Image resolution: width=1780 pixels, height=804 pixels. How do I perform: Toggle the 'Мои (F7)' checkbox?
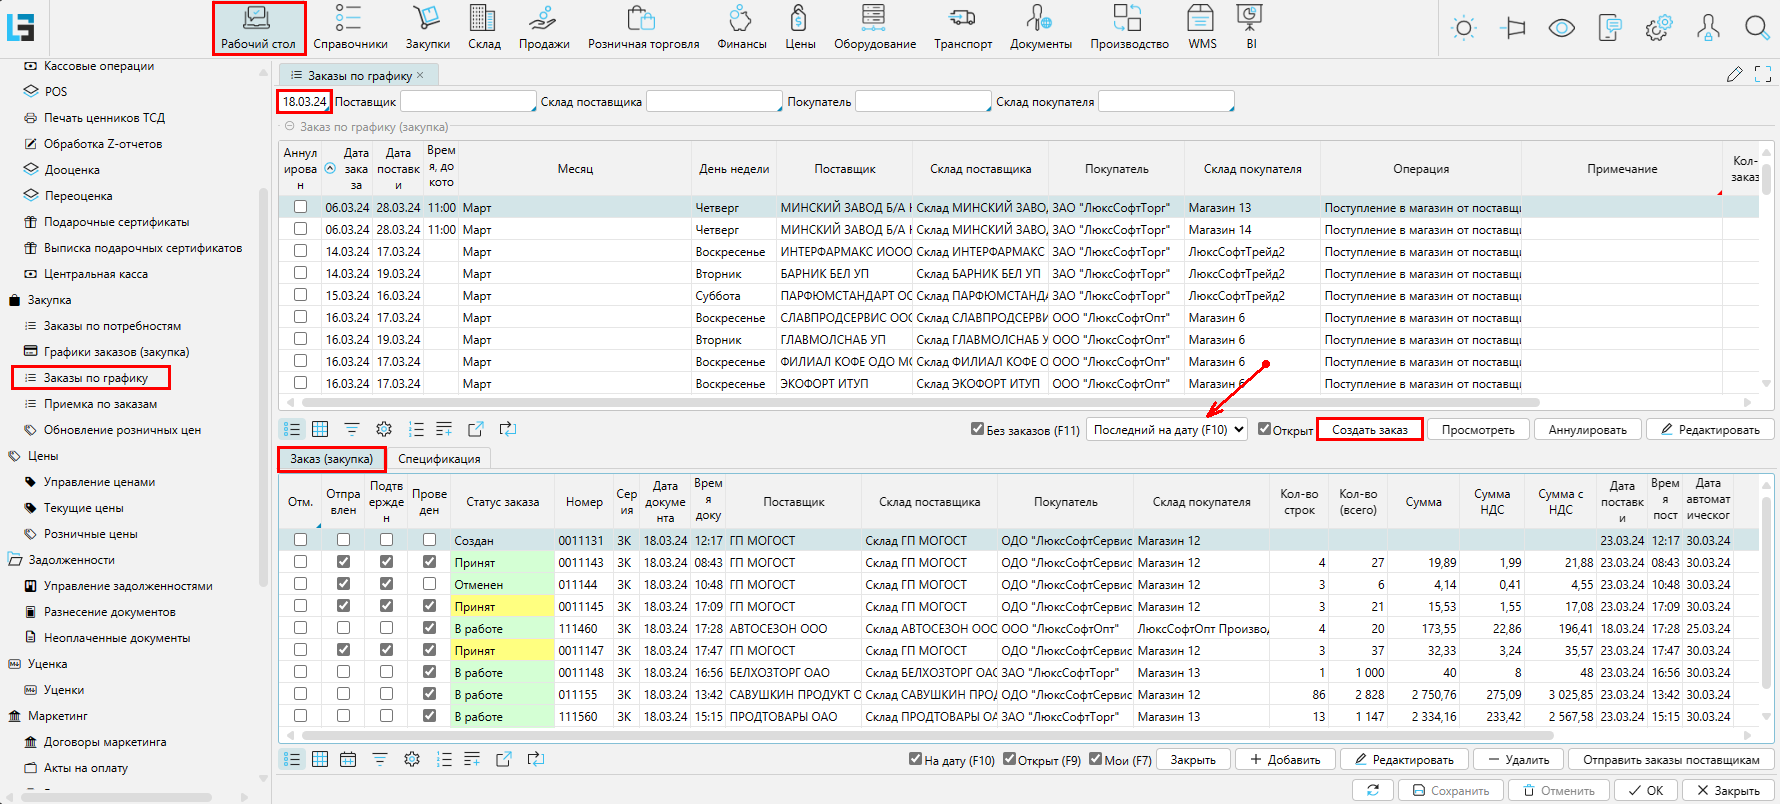coord(1095,759)
